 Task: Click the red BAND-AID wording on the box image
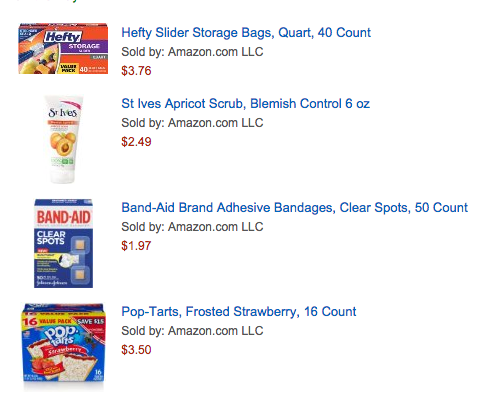(x=63, y=217)
